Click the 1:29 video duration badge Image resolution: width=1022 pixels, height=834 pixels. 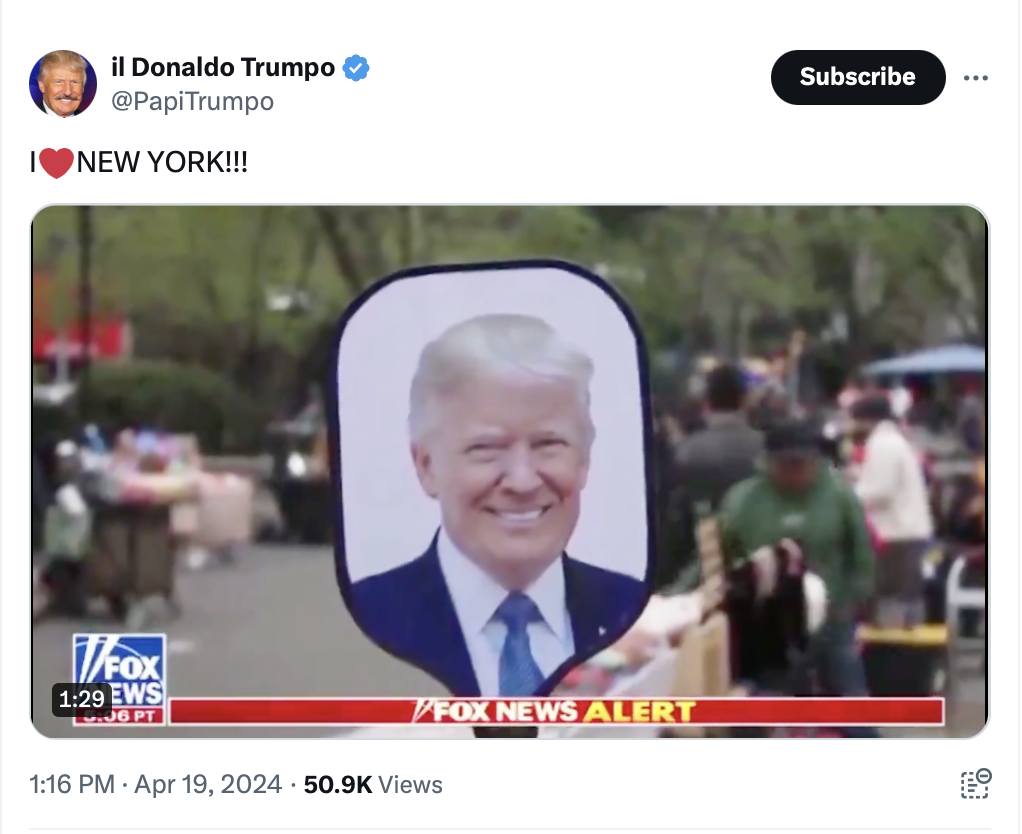click(x=81, y=699)
